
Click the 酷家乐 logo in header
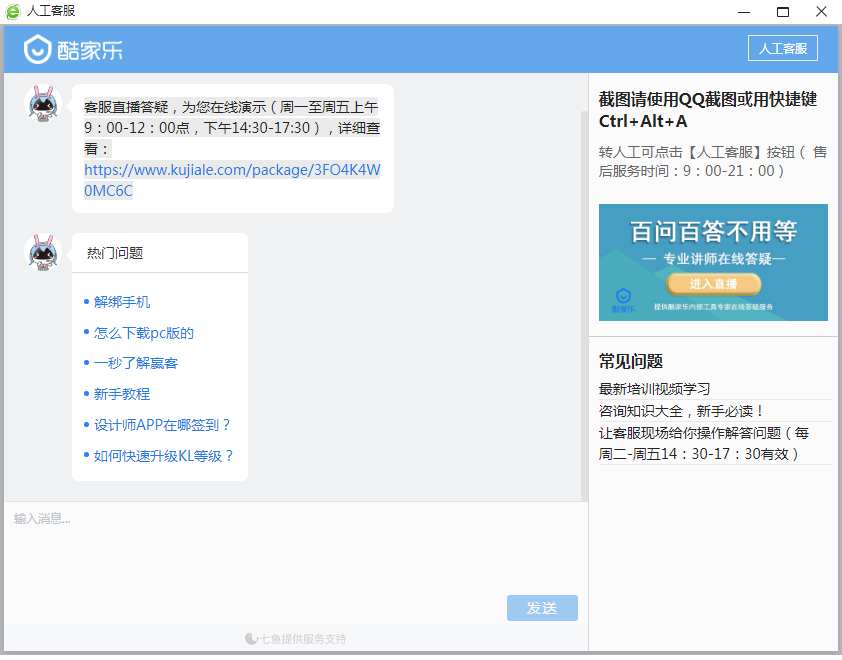click(73, 49)
